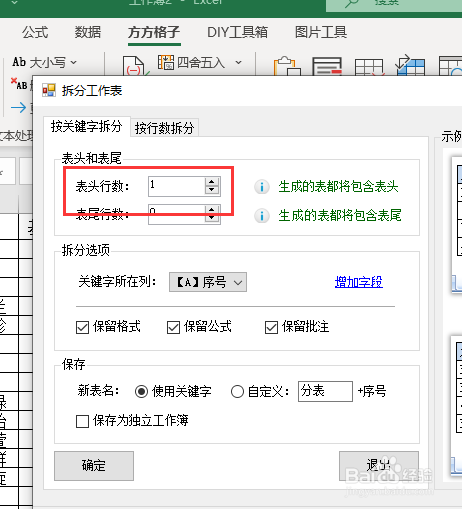The height and width of the screenshot is (509, 462).
Task: Click the table grid icon in ribbon
Action: (369, 67)
